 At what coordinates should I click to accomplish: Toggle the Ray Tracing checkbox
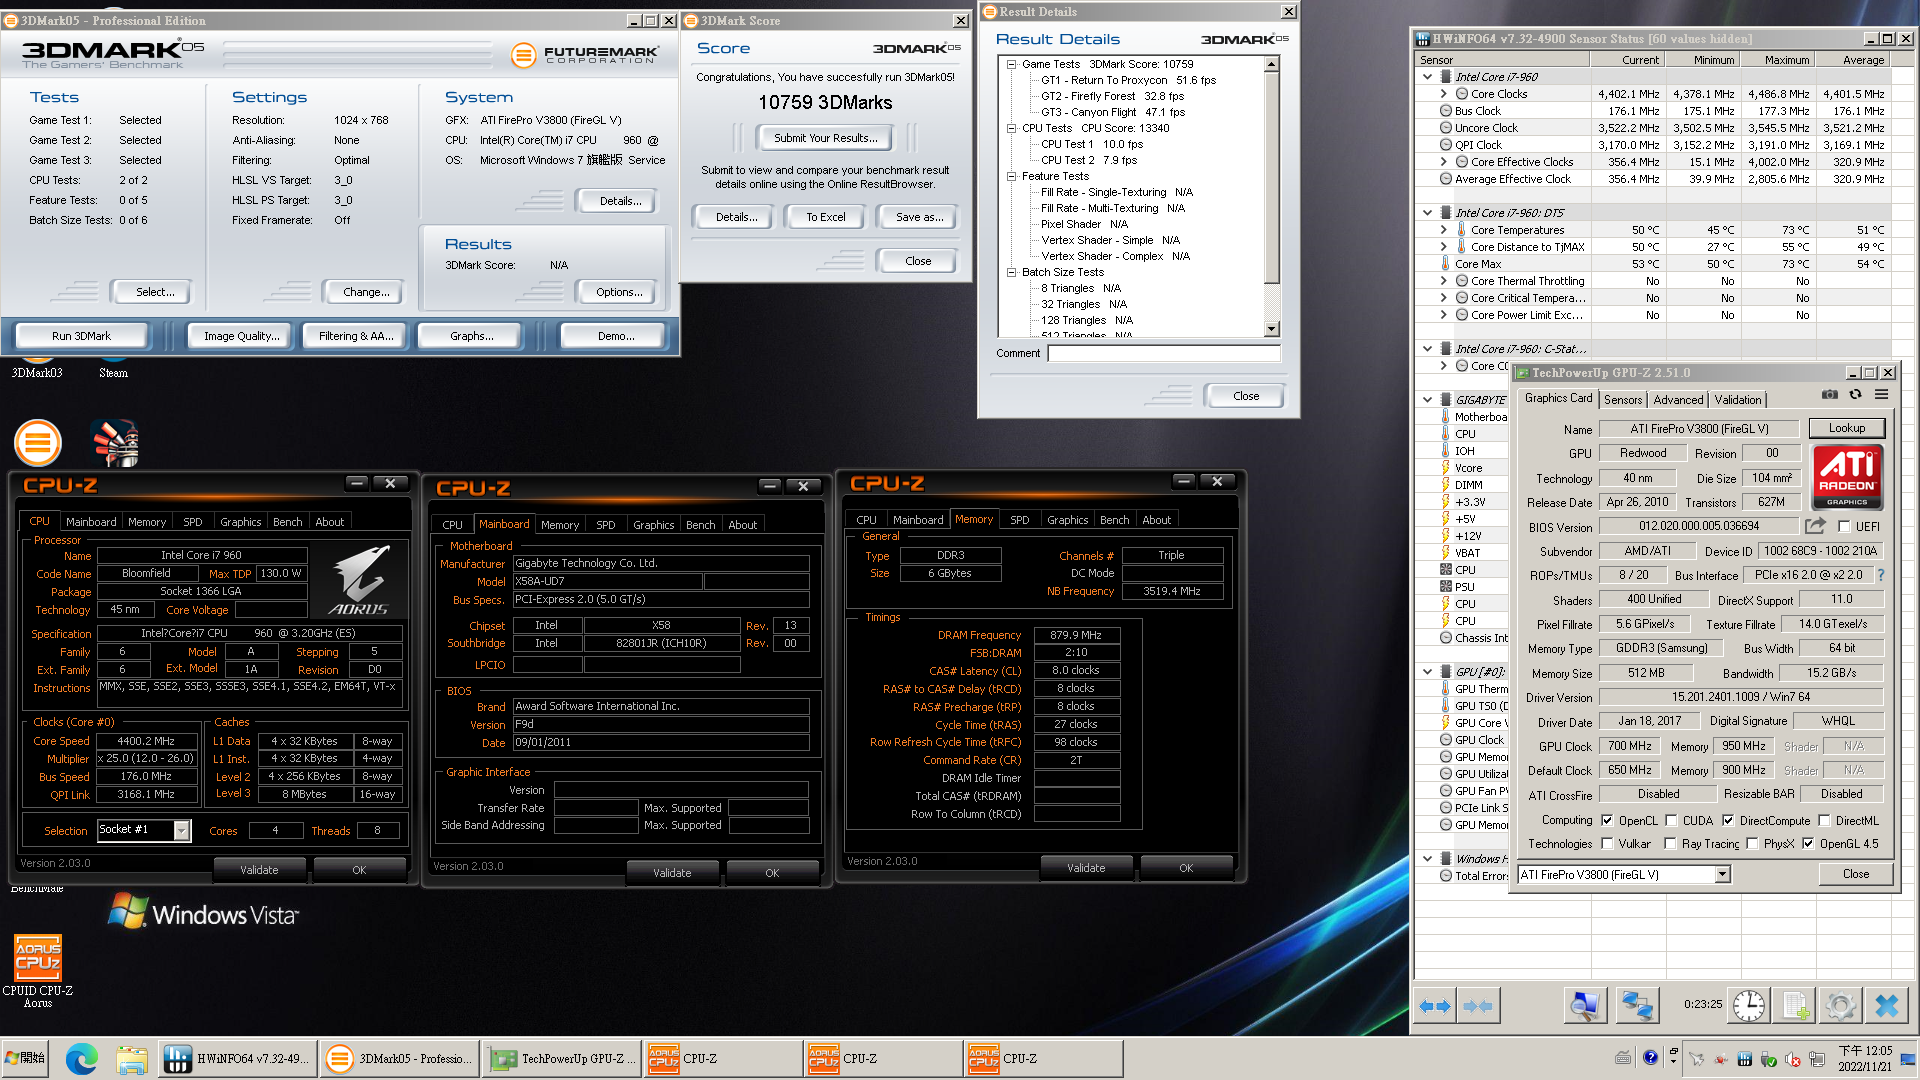[1670, 843]
